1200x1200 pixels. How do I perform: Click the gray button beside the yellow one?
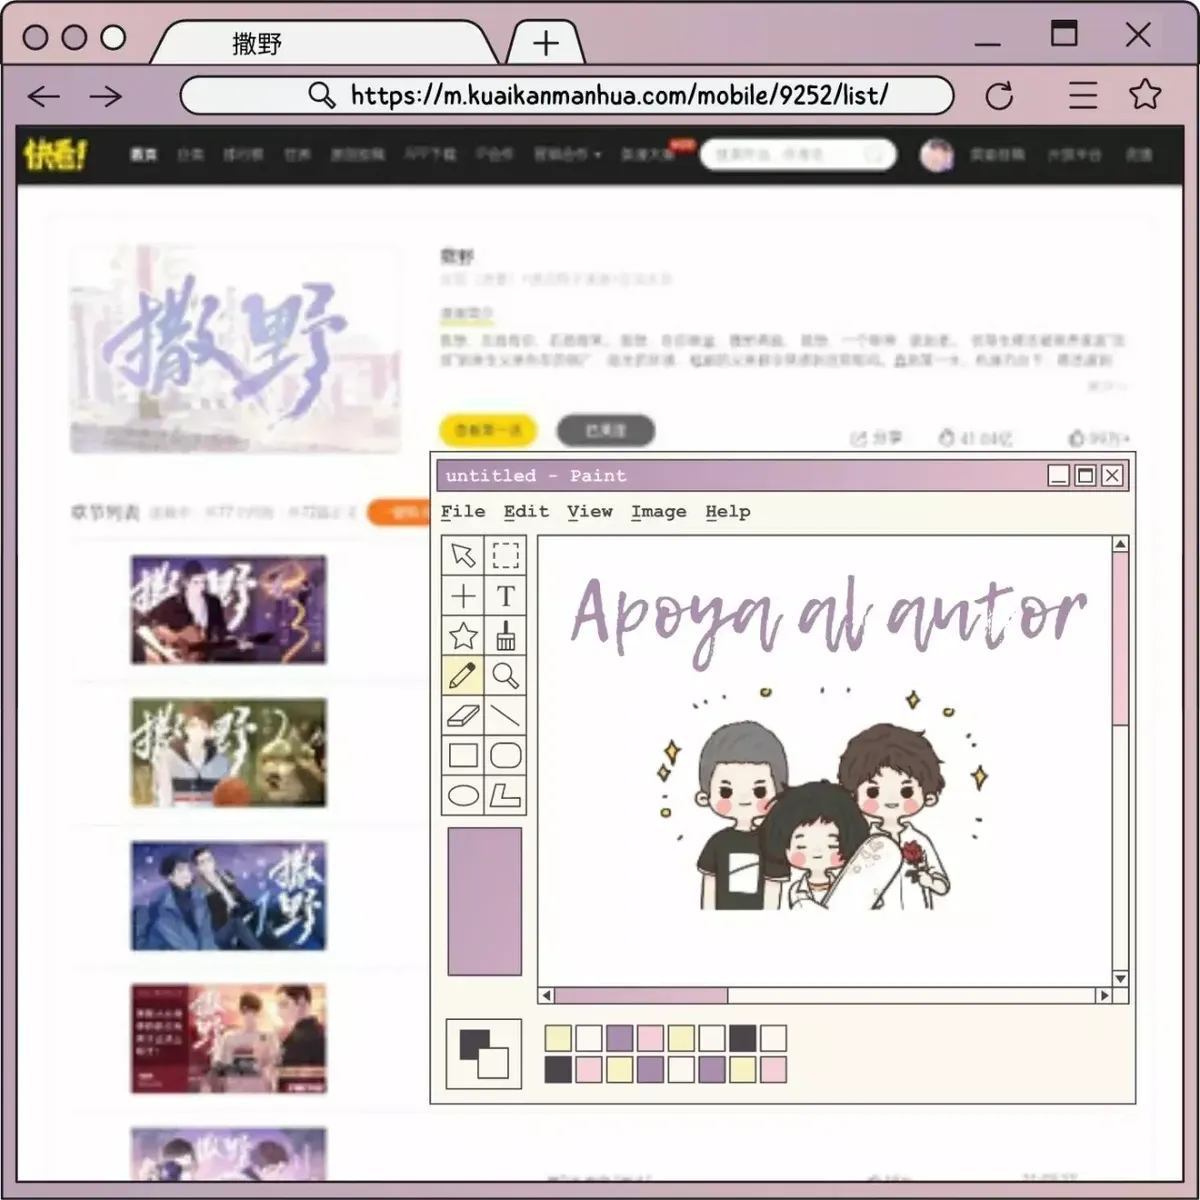[x=606, y=430]
